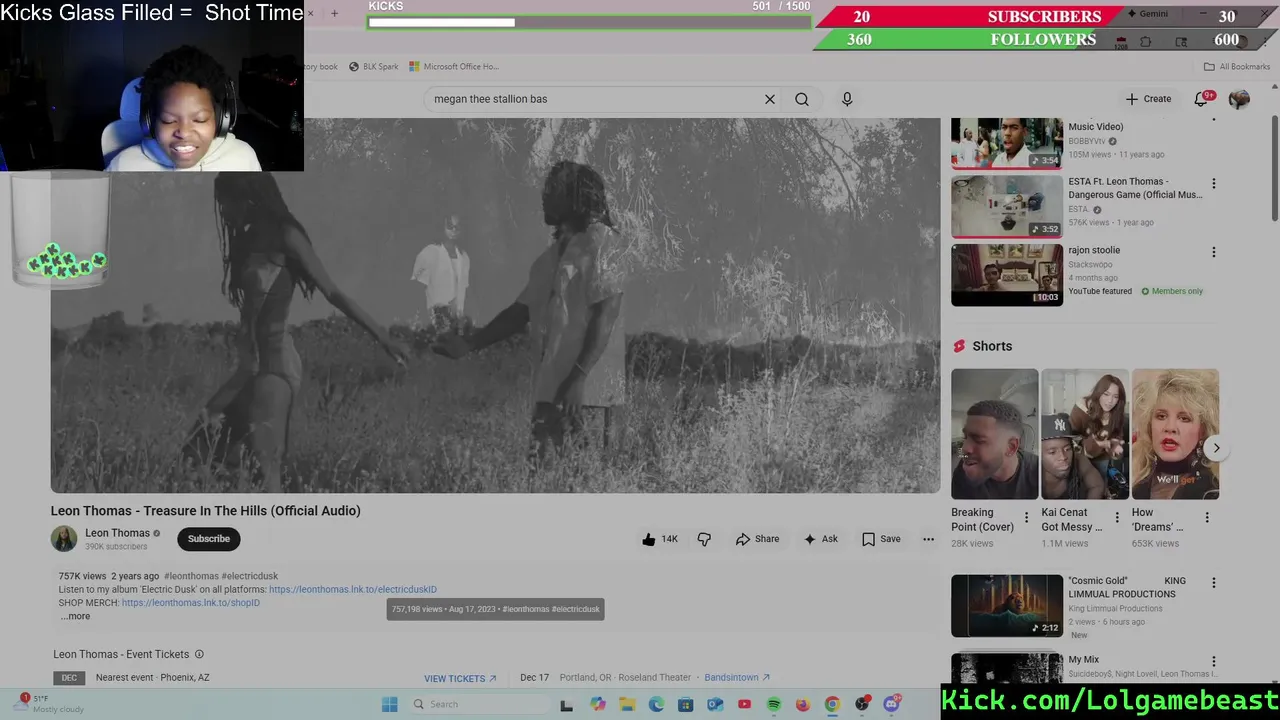Click the Ask button below the video
The height and width of the screenshot is (720, 1280).
[x=820, y=539]
